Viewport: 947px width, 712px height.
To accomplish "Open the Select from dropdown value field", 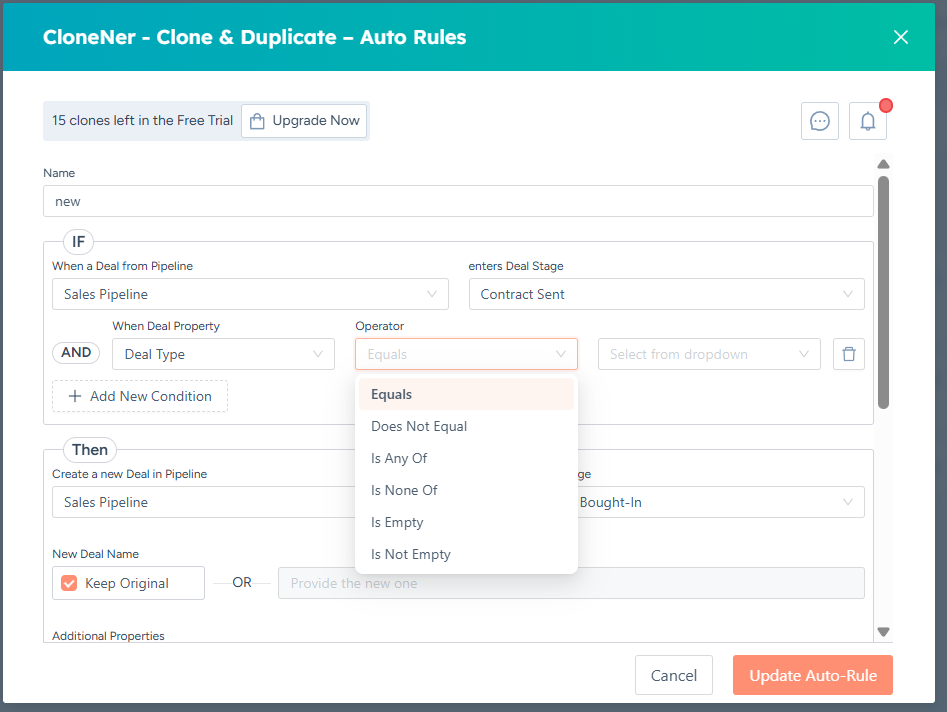I will point(709,354).
